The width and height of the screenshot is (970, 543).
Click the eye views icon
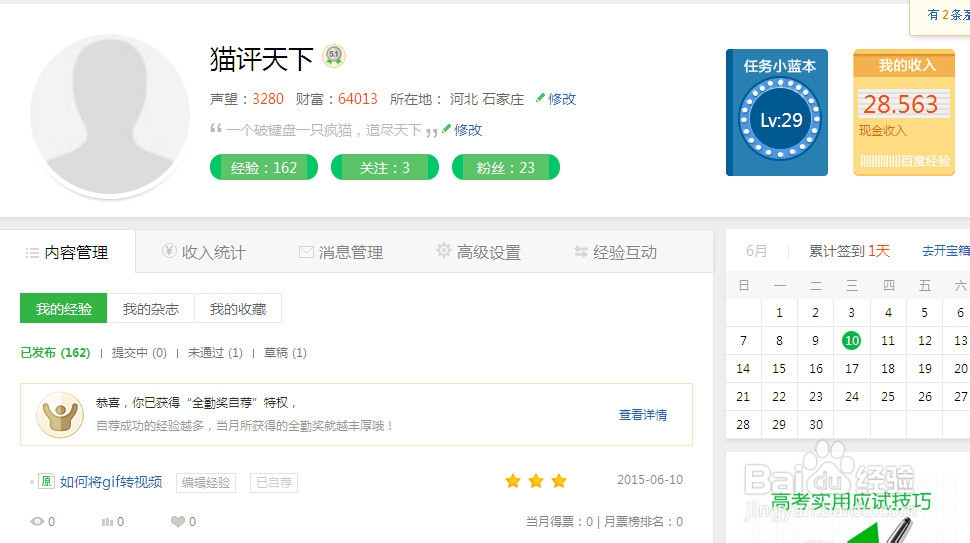(x=37, y=521)
